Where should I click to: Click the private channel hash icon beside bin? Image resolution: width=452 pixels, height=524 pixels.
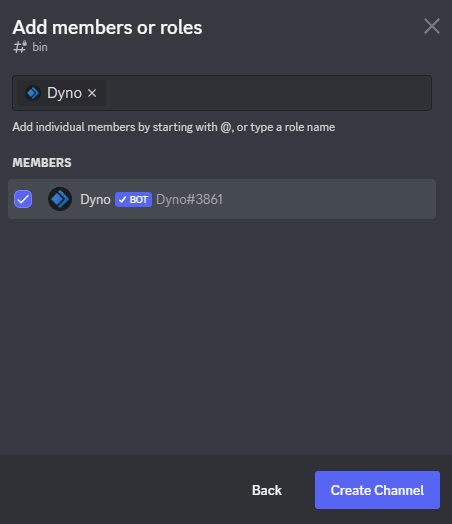20,47
